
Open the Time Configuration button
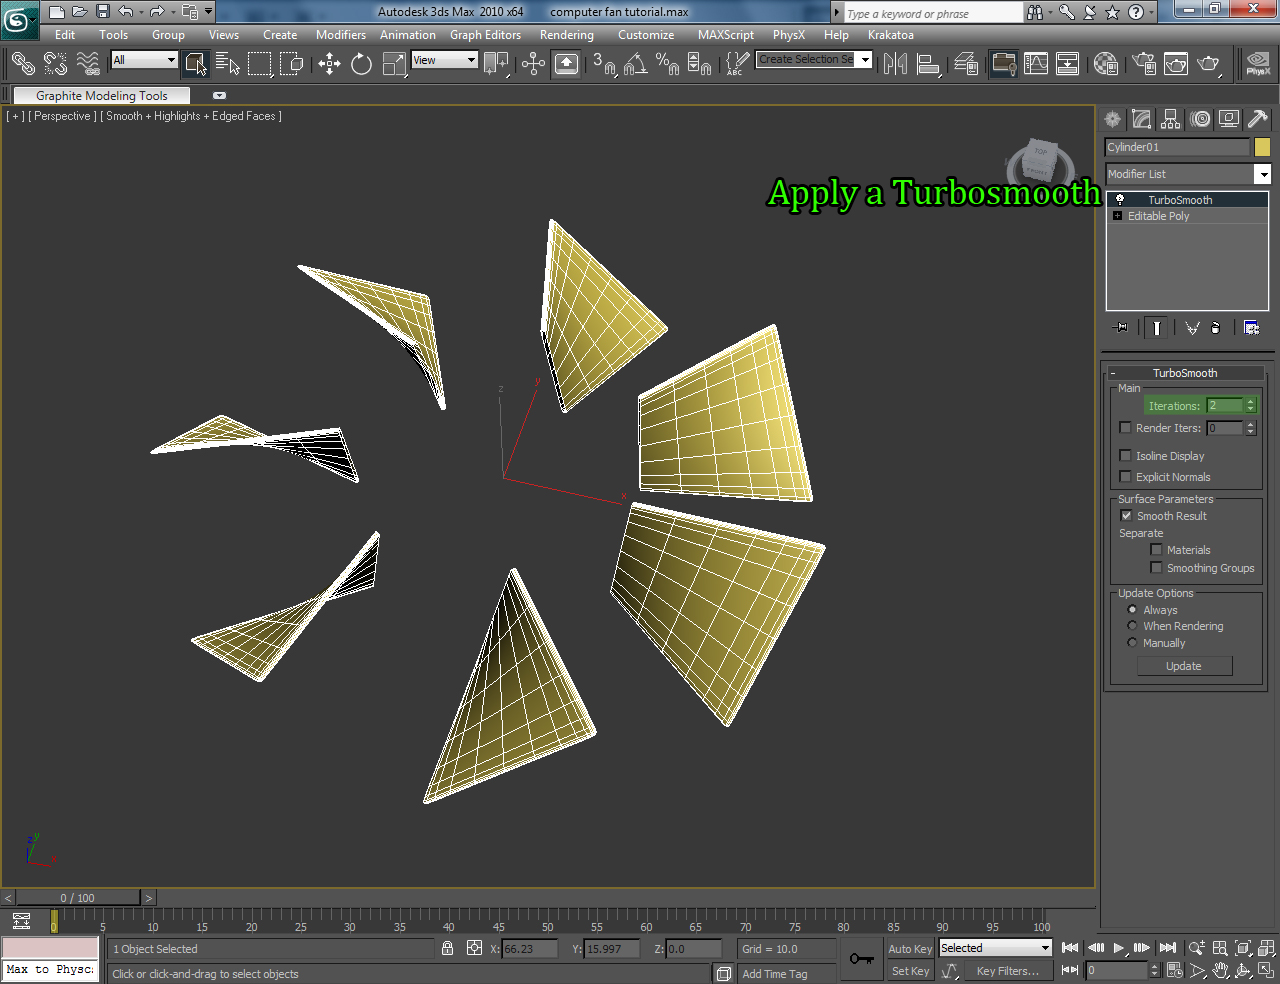(x=1175, y=970)
